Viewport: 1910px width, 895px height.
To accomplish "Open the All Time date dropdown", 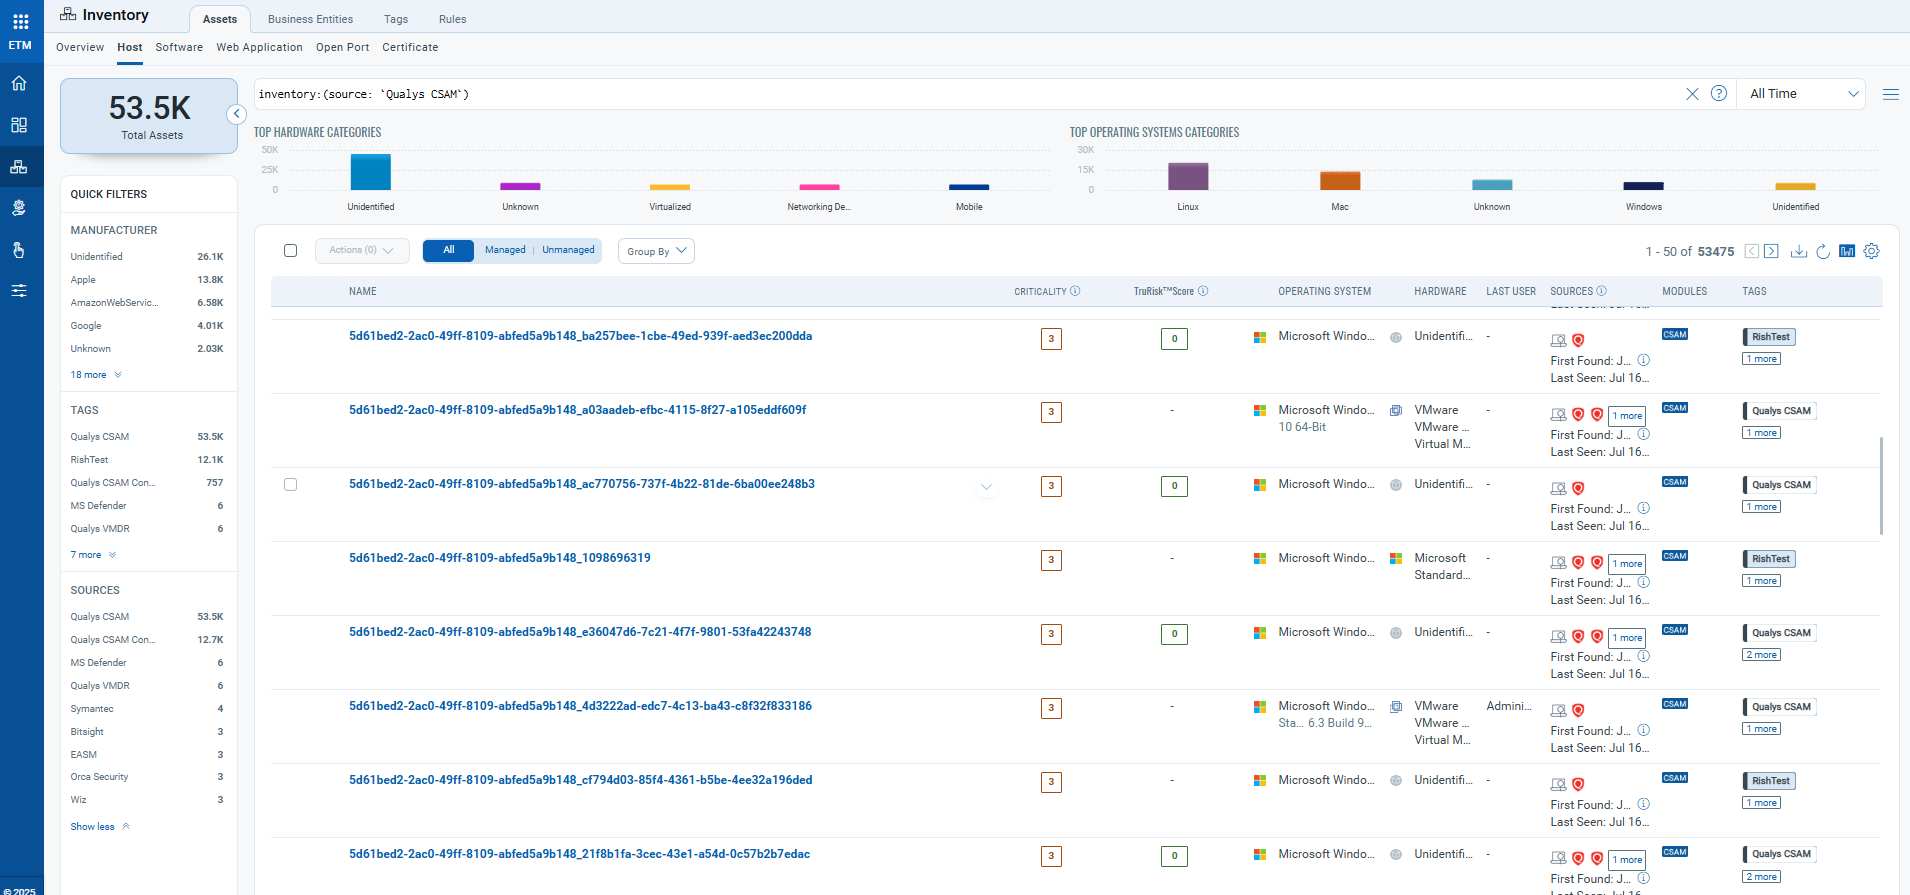I will (1802, 94).
